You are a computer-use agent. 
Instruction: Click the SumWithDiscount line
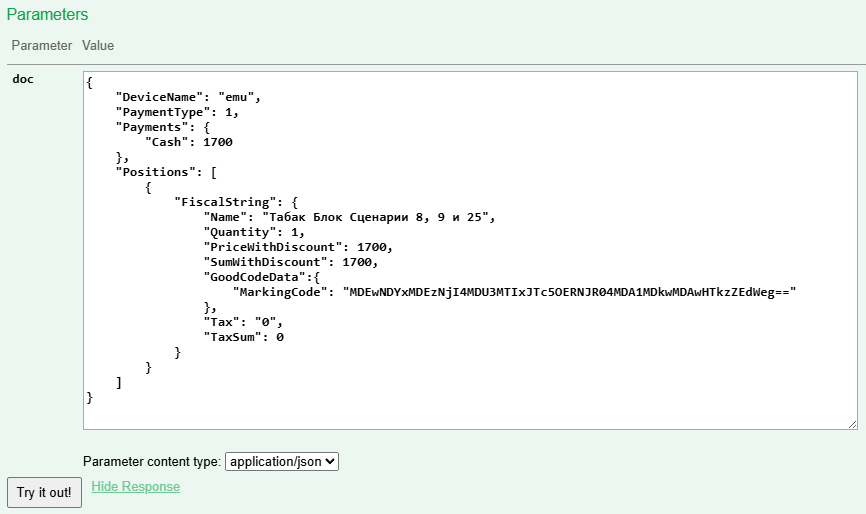[x=290, y=262]
